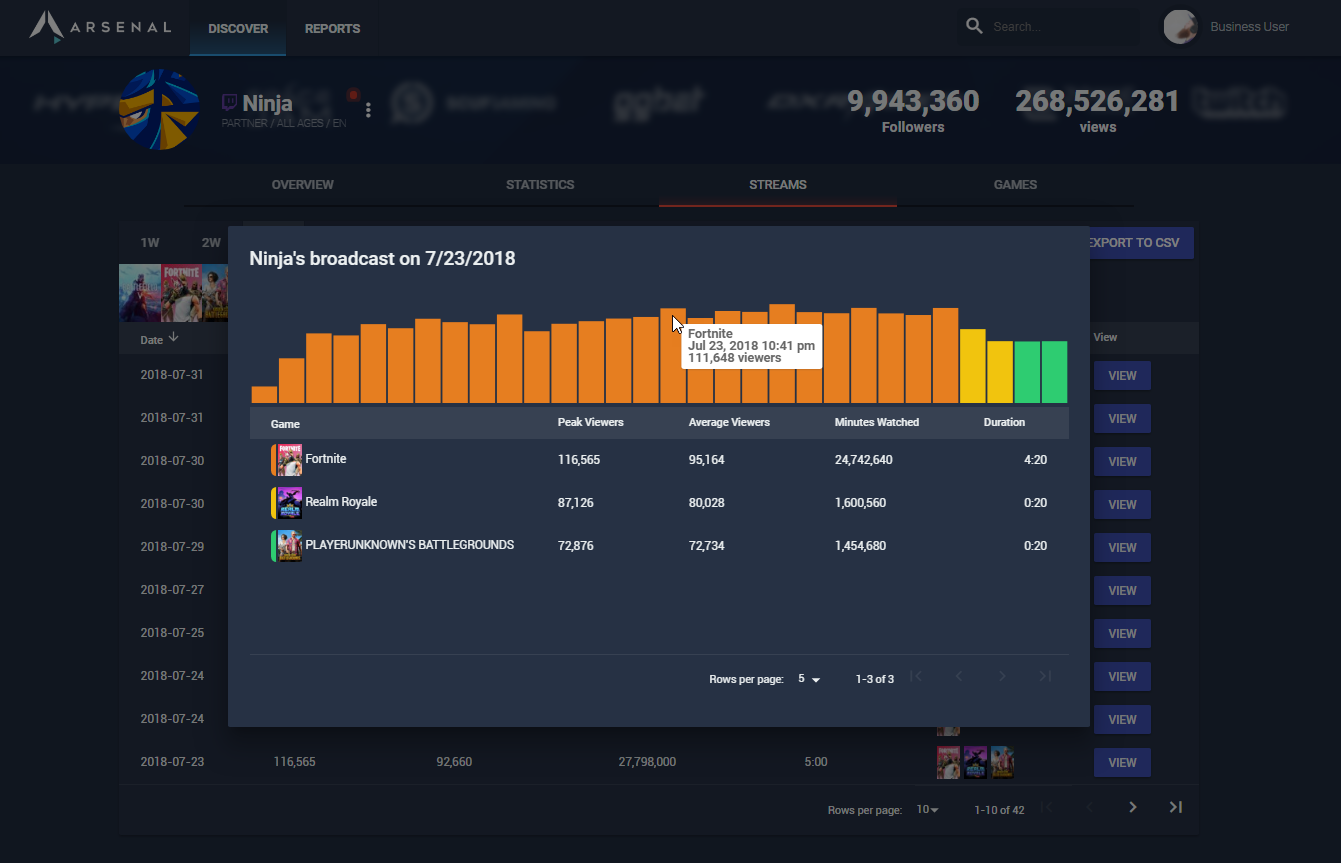Select REPORTS in the top navigation
This screenshot has width=1341, height=863.
(332, 28)
